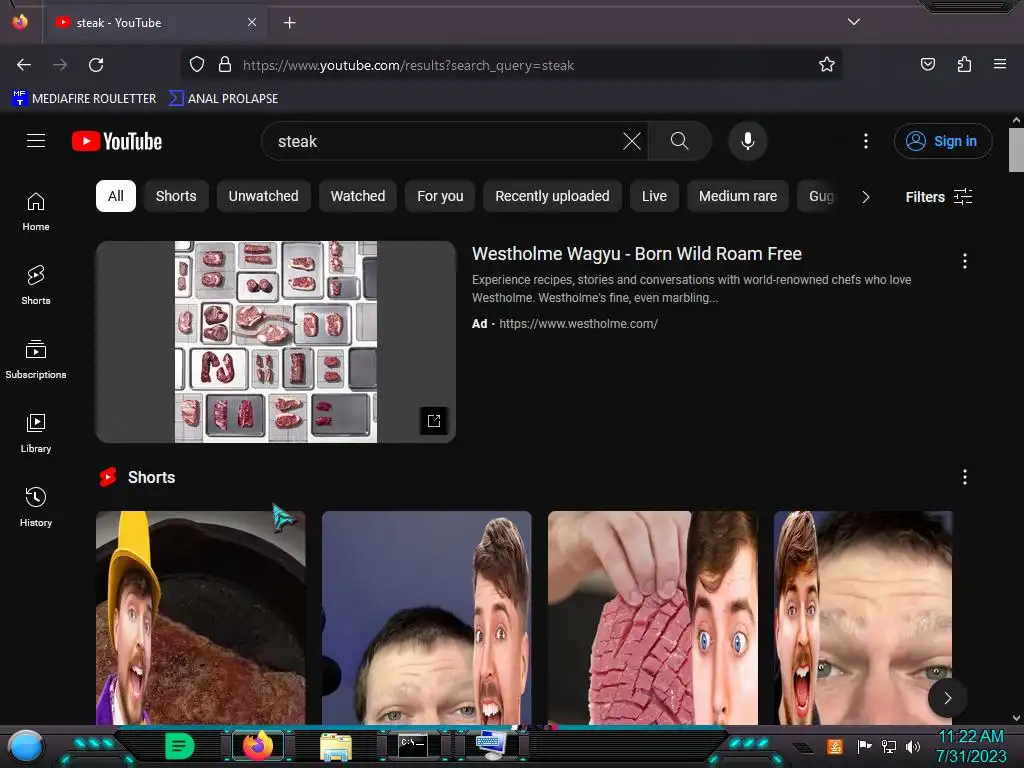The width and height of the screenshot is (1024, 768).
Task: Click the taskbar clock 11:22 AM
Action: tap(971, 736)
